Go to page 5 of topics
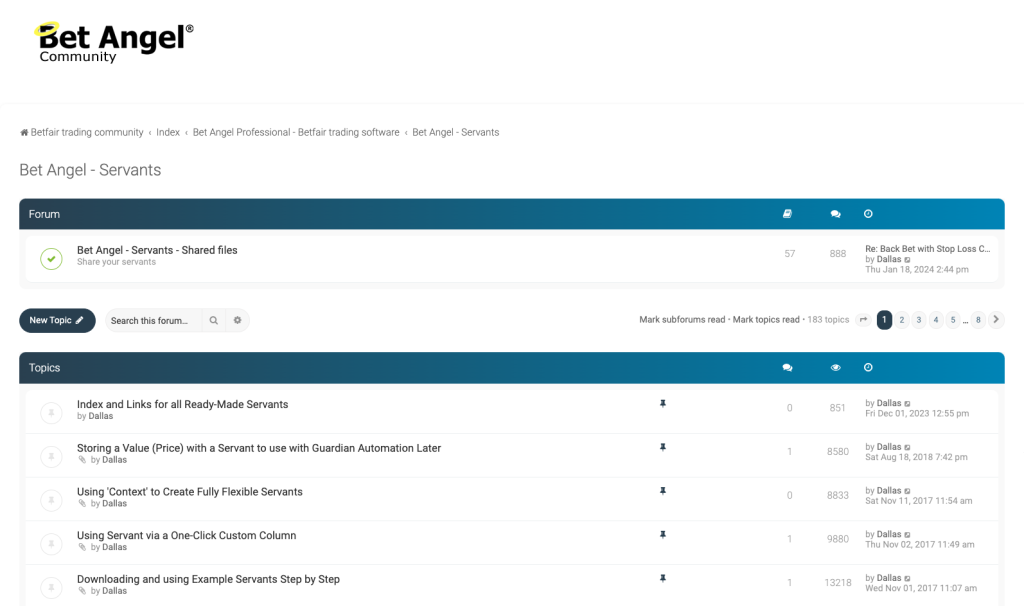This screenshot has height=606, width=1024. click(x=953, y=320)
